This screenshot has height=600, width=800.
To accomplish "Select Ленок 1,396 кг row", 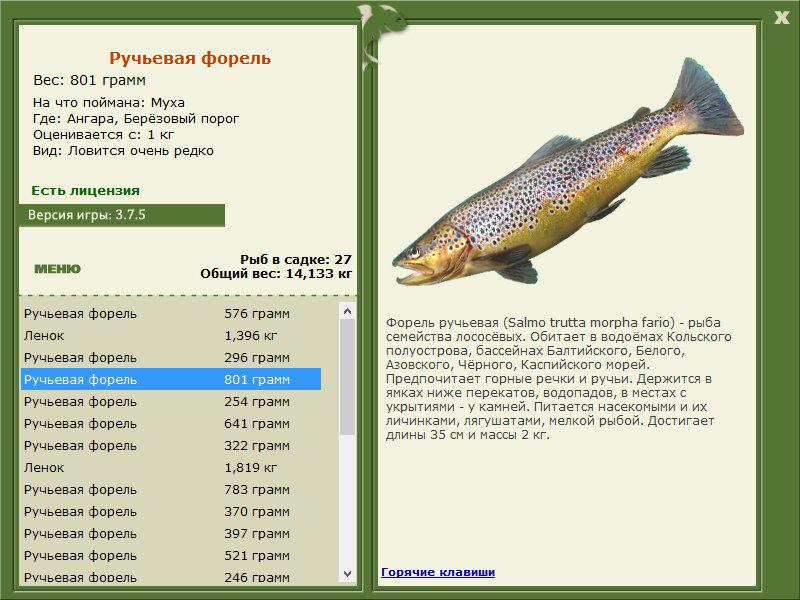I will (171, 335).
